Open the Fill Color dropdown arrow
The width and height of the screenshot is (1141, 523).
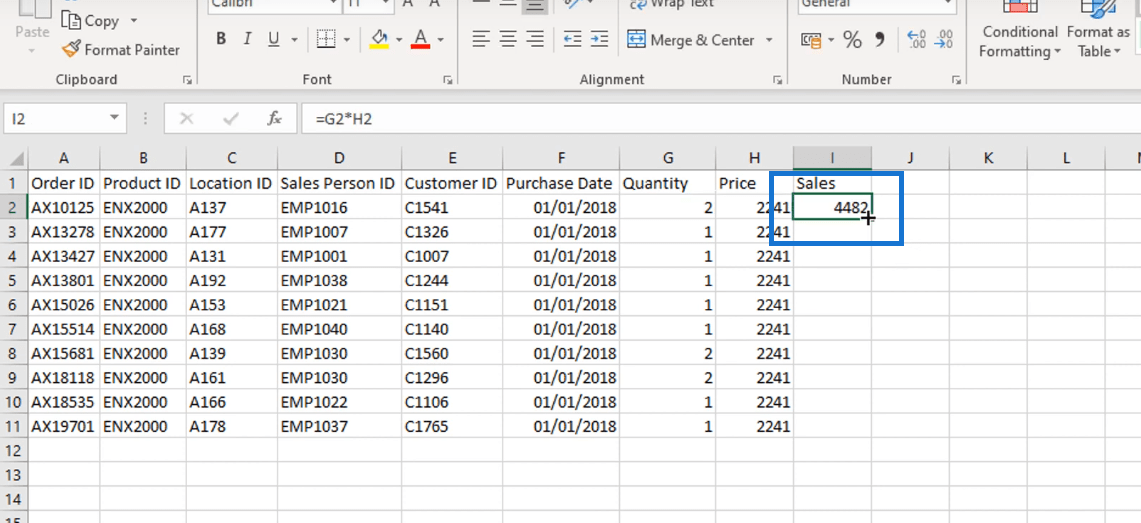[399, 39]
